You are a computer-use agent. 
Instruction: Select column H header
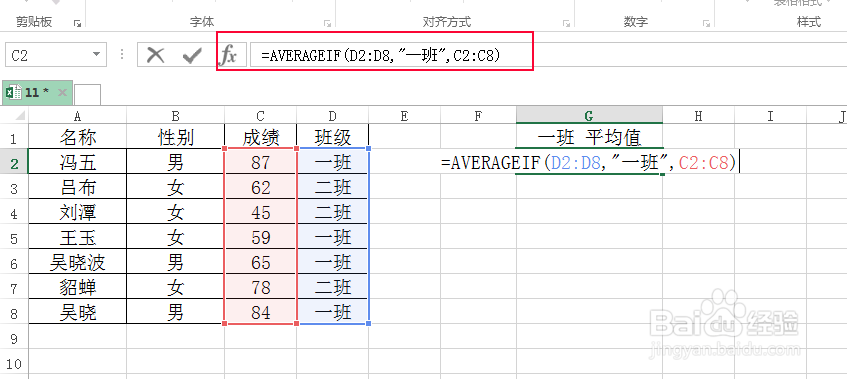[x=698, y=115]
